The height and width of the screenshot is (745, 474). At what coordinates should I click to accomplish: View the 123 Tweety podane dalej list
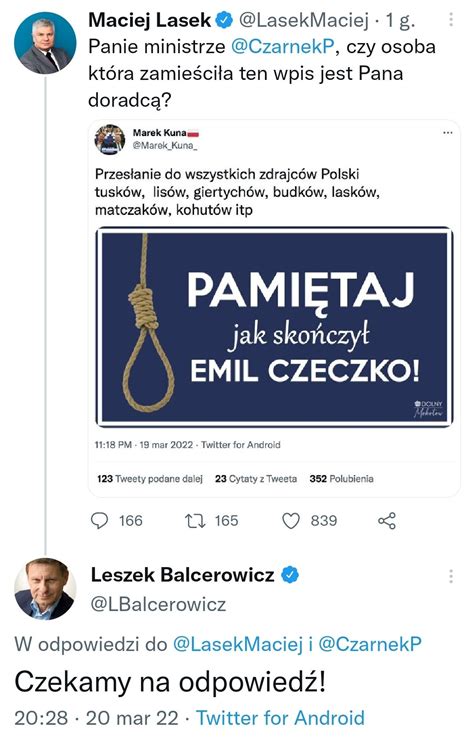(x=150, y=478)
